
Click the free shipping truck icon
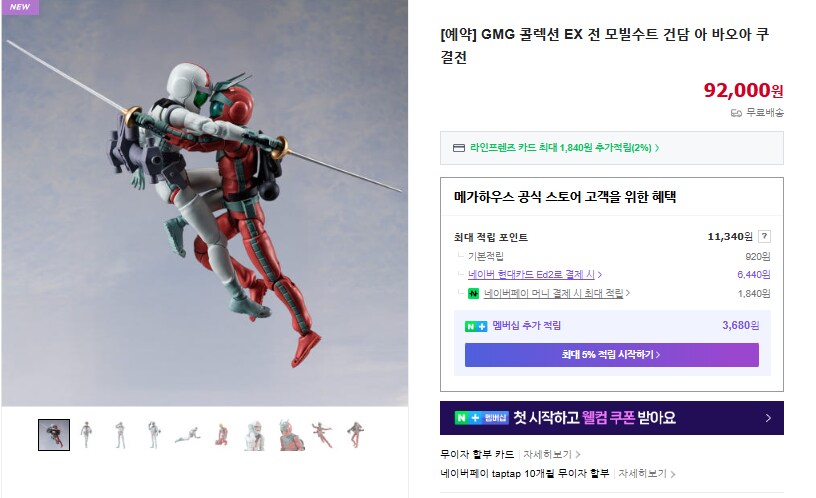point(736,113)
